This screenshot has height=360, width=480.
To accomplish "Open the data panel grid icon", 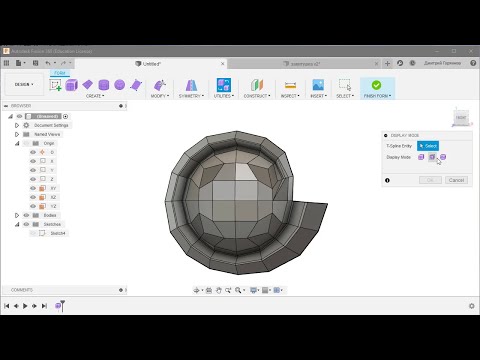I will click(x=6, y=63).
